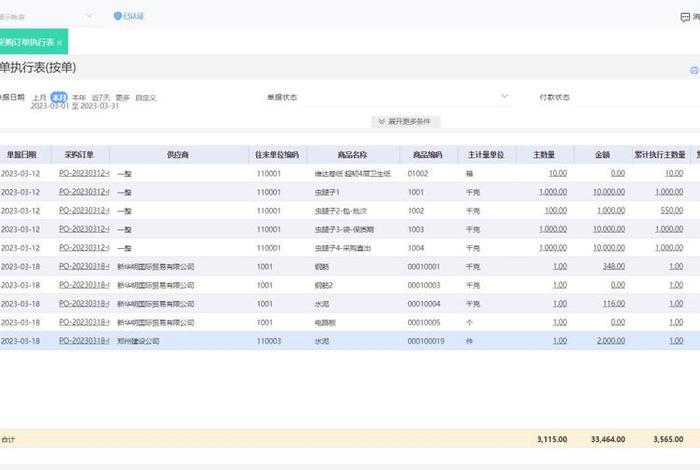Click the 合计 totals row label
This screenshot has height=470, width=700.
[8, 440]
